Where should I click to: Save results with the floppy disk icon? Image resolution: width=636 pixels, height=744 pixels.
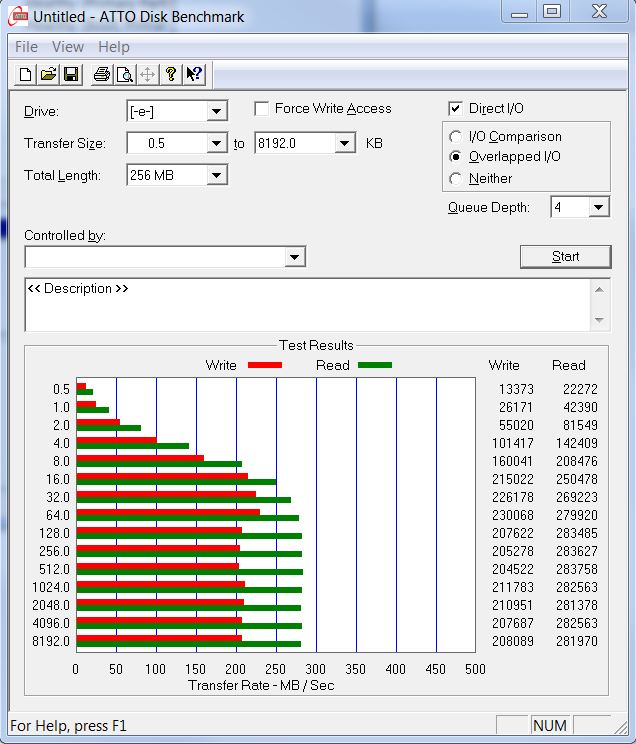point(71,74)
